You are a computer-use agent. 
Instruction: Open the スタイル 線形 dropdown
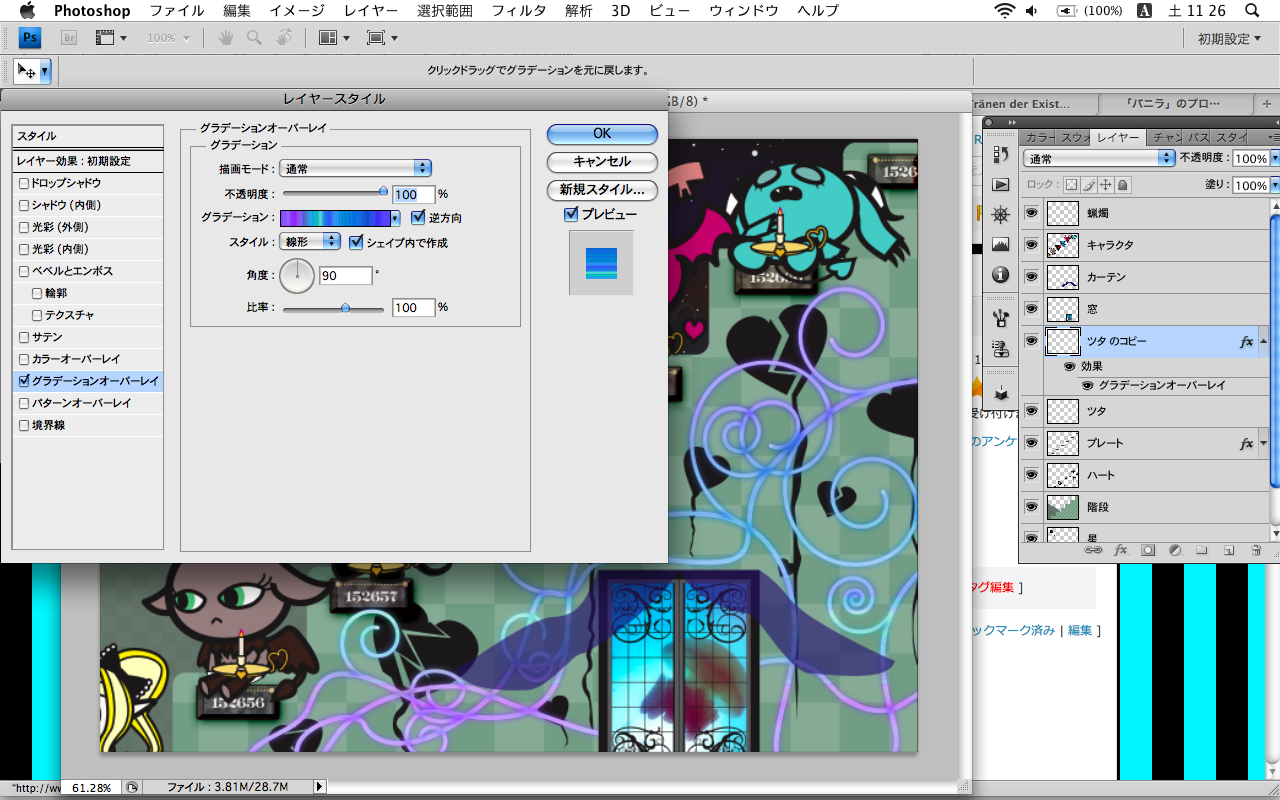310,242
